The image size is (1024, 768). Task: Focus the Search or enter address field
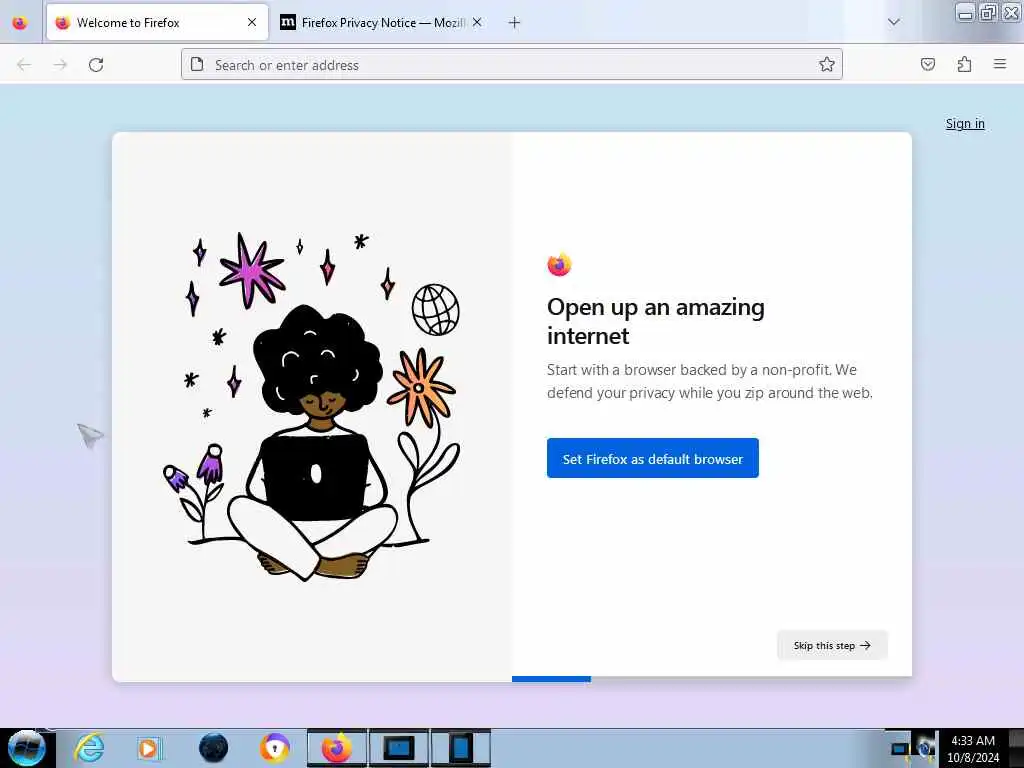coord(511,65)
